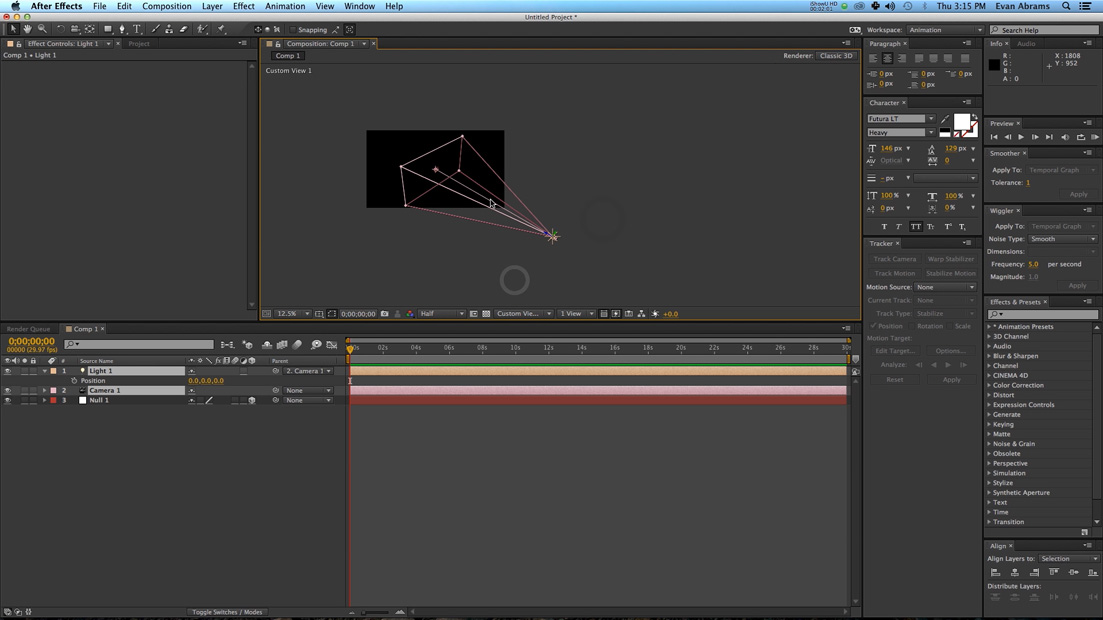Apply the Wiggler settings
Image resolution: width=1103 pixels, height=620 pixels.
(x=1078, y=285)
